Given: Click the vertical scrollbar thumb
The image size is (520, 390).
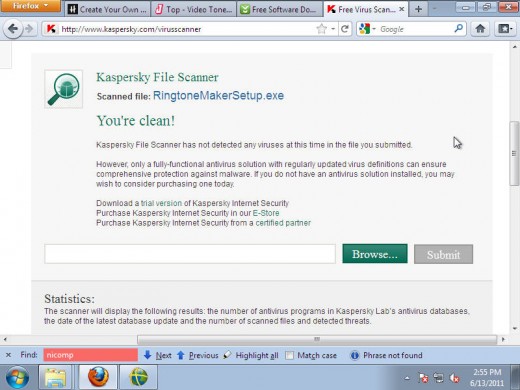Looking at the screenshot, I should [x=514, y=153].
